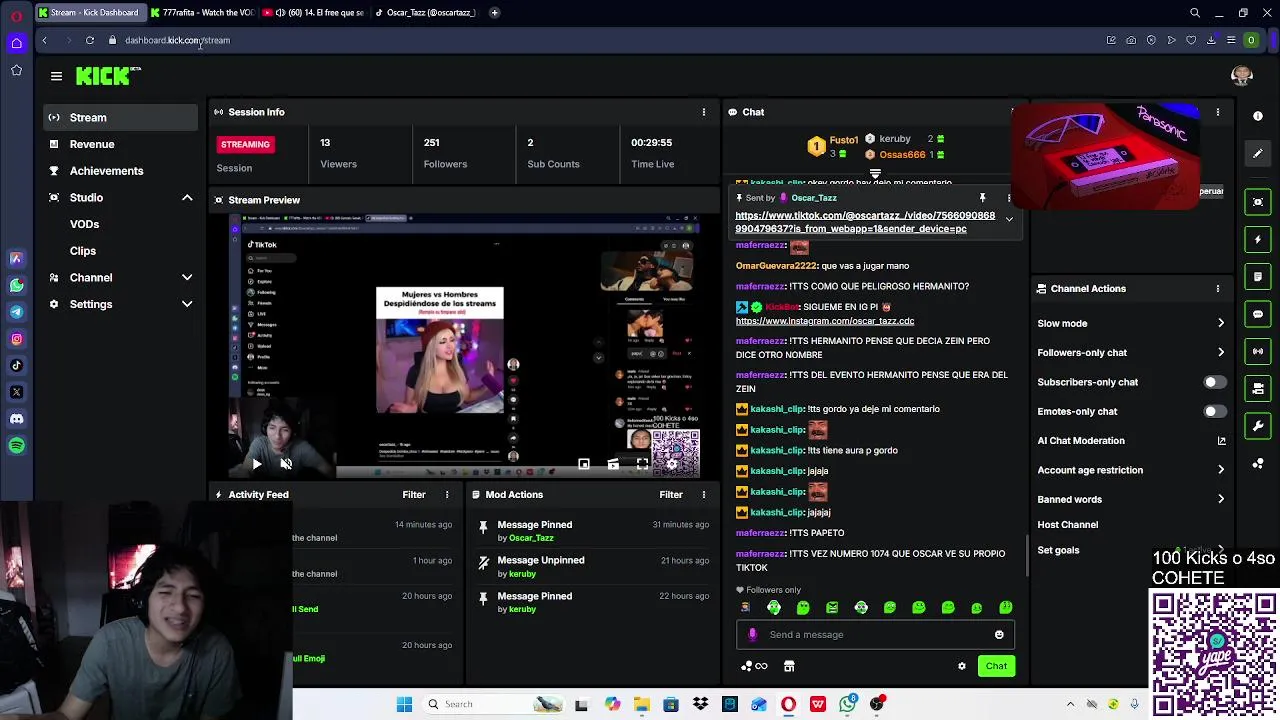The image size is (1280, 720).
Task: Click the KICK logo
Action: [x=108, y=76]
